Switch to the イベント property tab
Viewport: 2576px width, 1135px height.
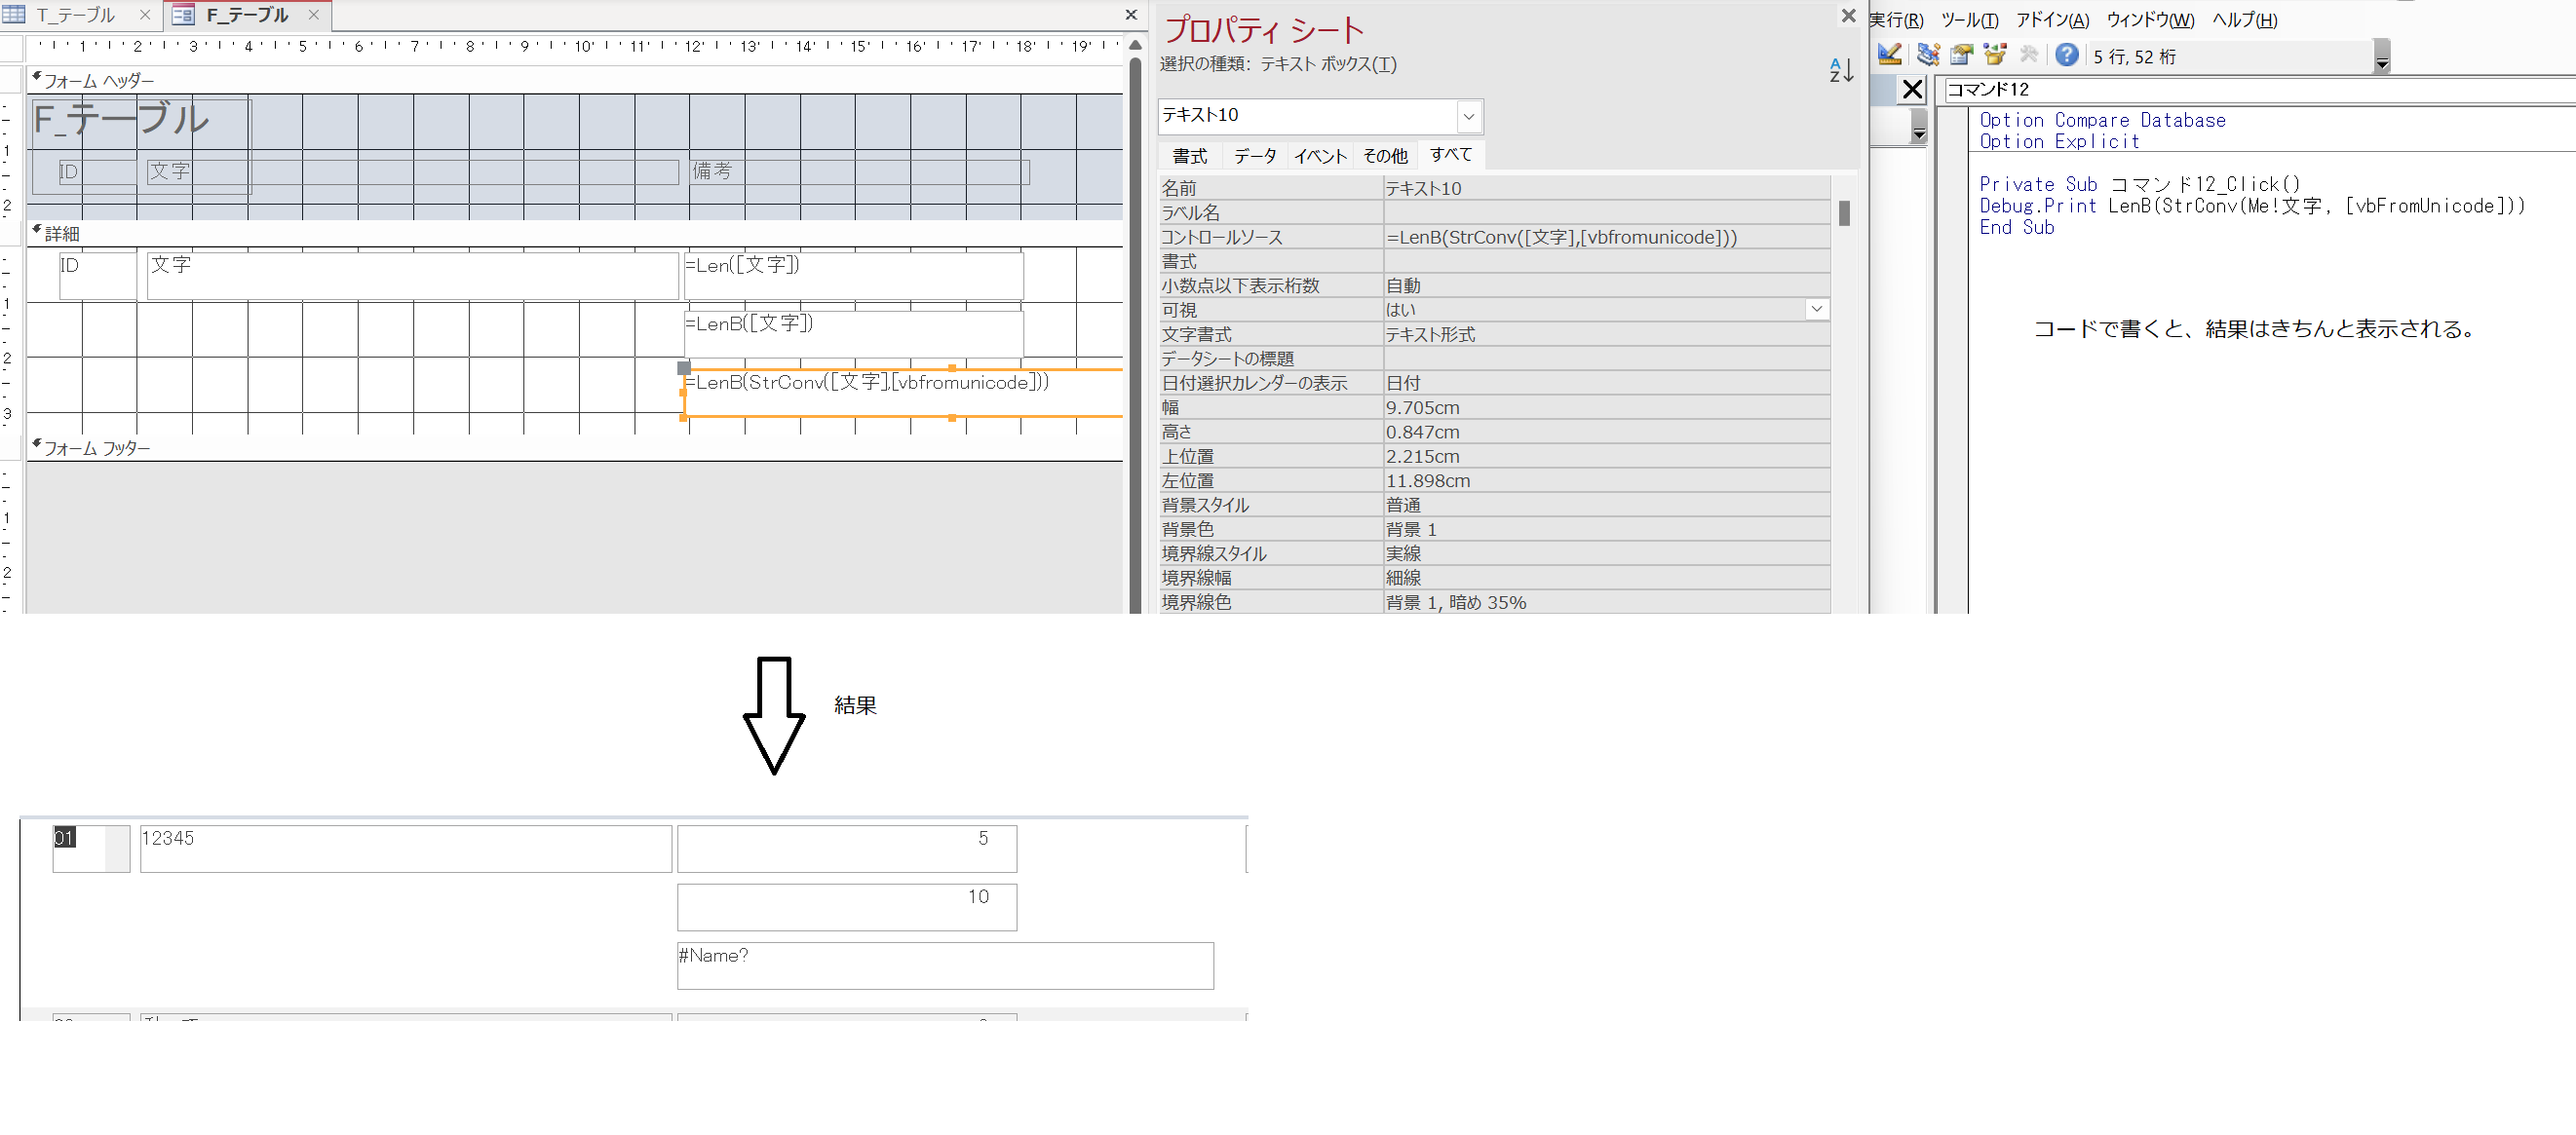pos(1320,156)
